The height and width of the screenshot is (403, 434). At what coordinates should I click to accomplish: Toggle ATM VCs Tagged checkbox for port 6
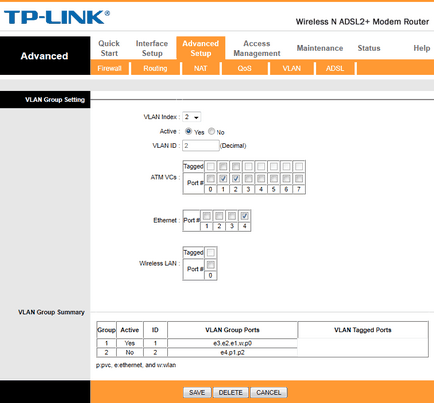(286, 166)
